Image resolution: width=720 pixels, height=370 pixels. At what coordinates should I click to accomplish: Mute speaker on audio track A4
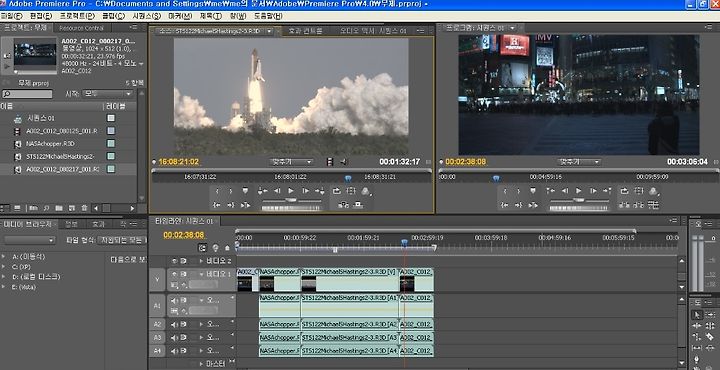tap(174, 351)
